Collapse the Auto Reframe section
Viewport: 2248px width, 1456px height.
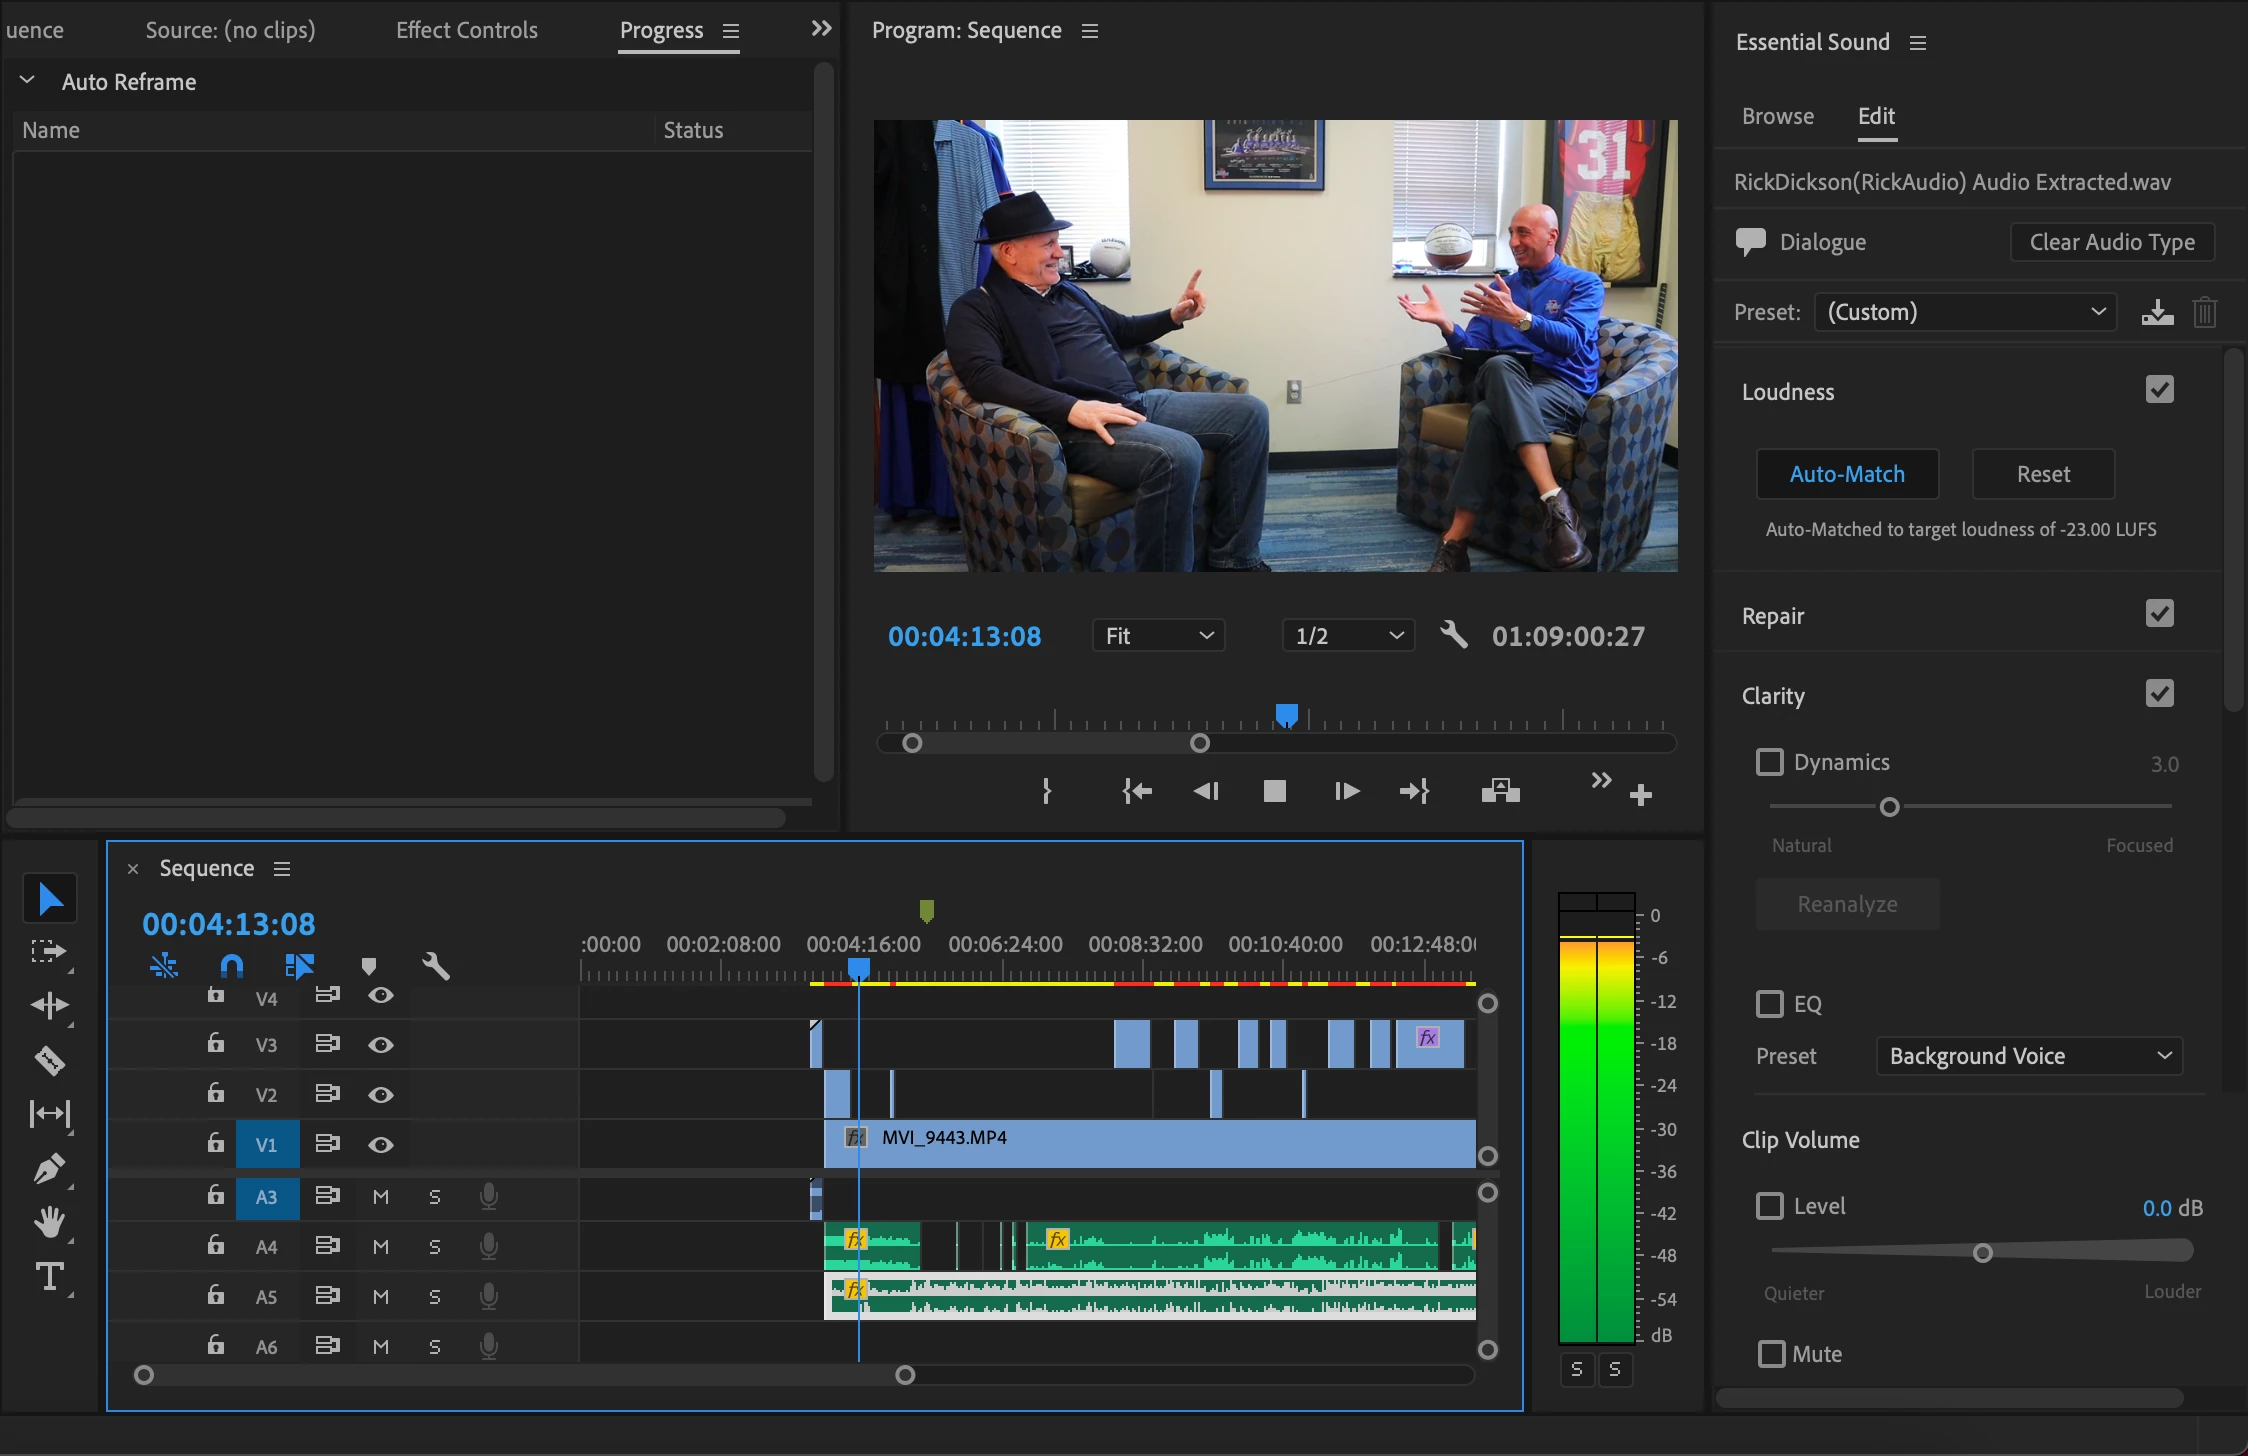[x=27, y=81]
